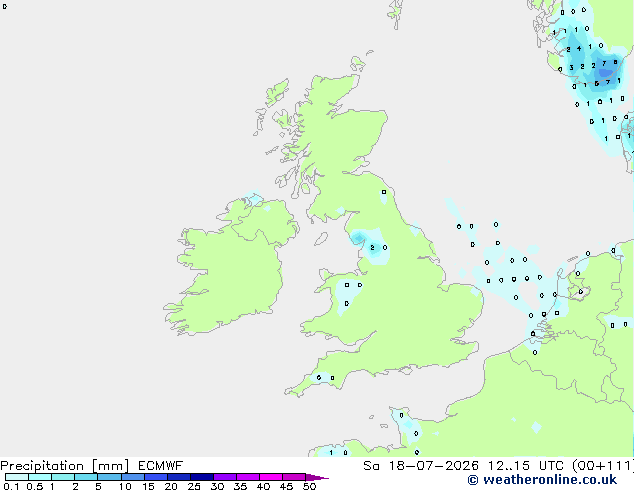
Task: Pick the purple 30 to 35 mm legend swatch
Action: 225,477
